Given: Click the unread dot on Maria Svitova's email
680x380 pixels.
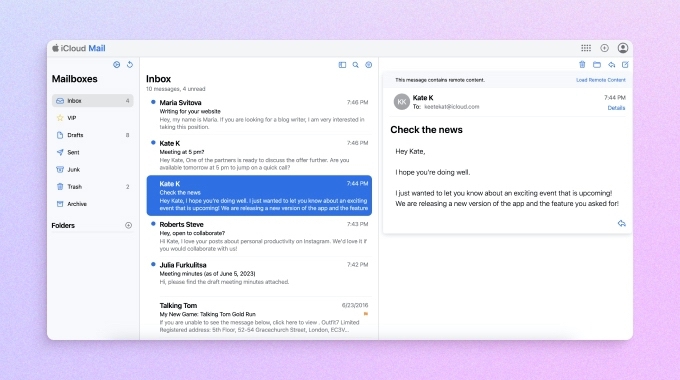Looking at the screenshot, I should point(153,102).
